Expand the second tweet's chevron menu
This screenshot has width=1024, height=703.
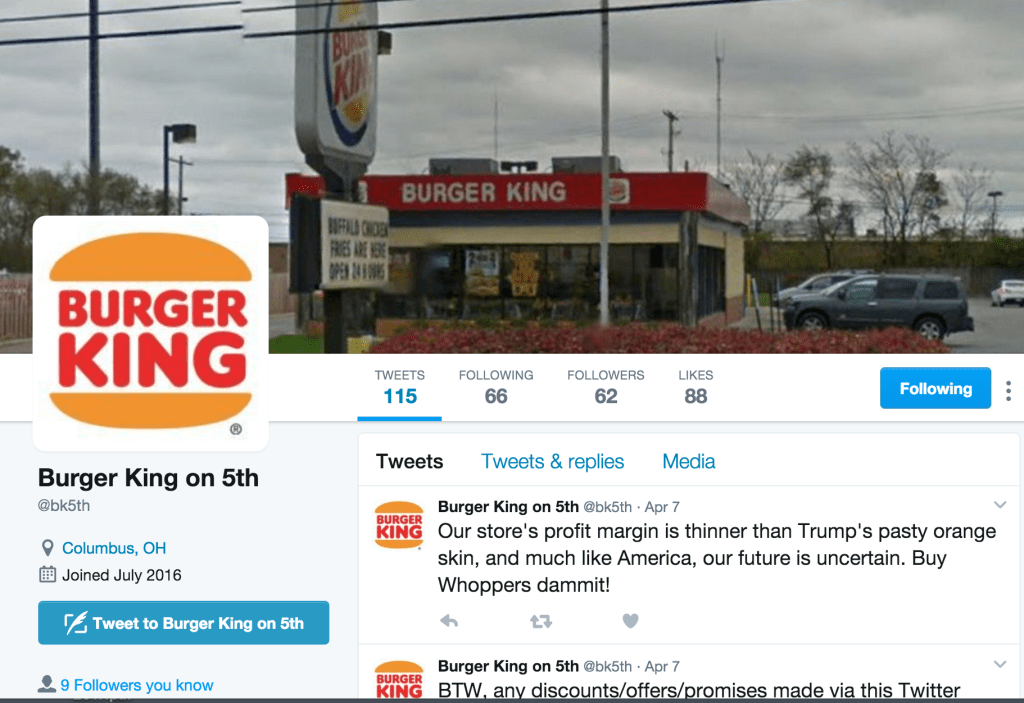tap(1000, 664)
